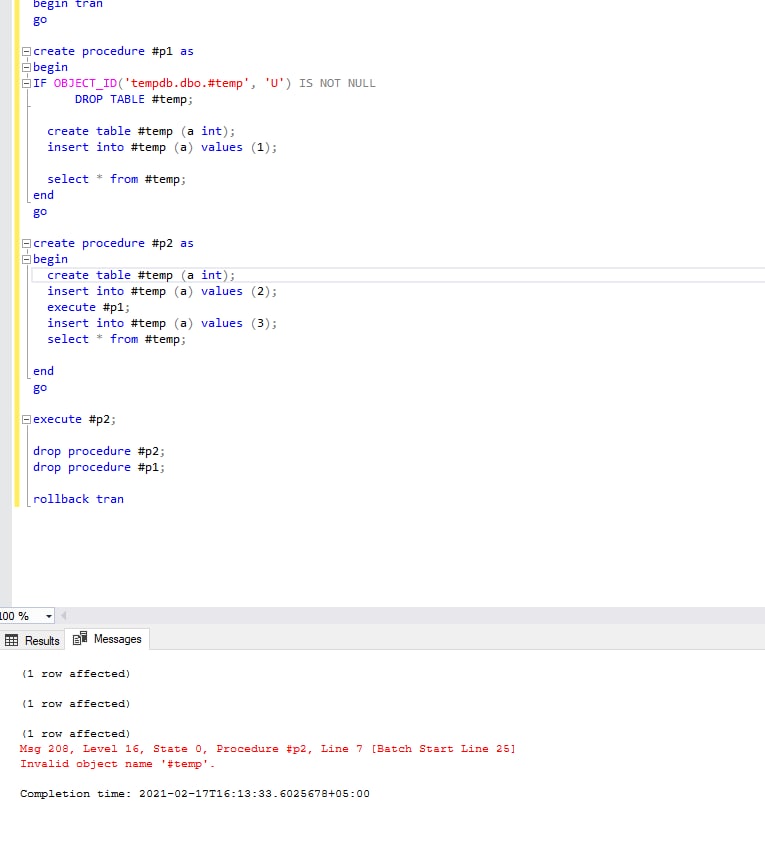Place cursor on 'drop procedure #p2;' line
Image resolution: width=765 pixels, height=851 pixels.
click(99, 452)
